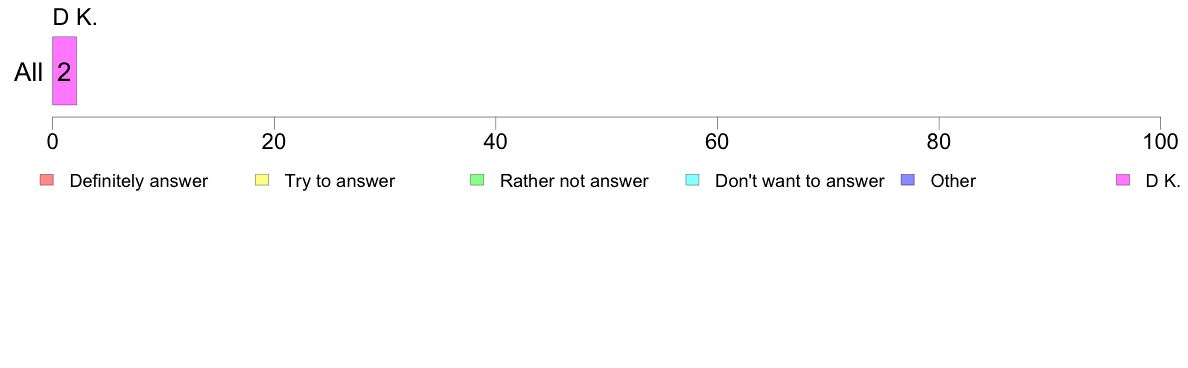1188x368 pixels.
Task: Click the 100 tick label on axis
Action: coord(1160,141)
